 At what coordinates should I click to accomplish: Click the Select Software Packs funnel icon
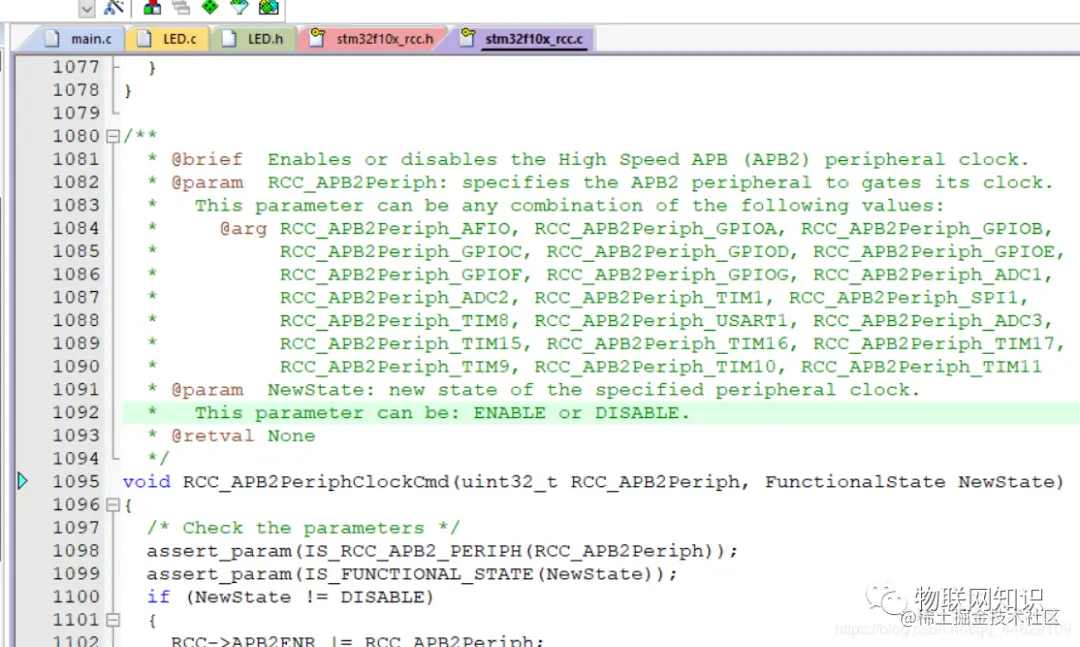pyautogui.click(x=239, y=7)
